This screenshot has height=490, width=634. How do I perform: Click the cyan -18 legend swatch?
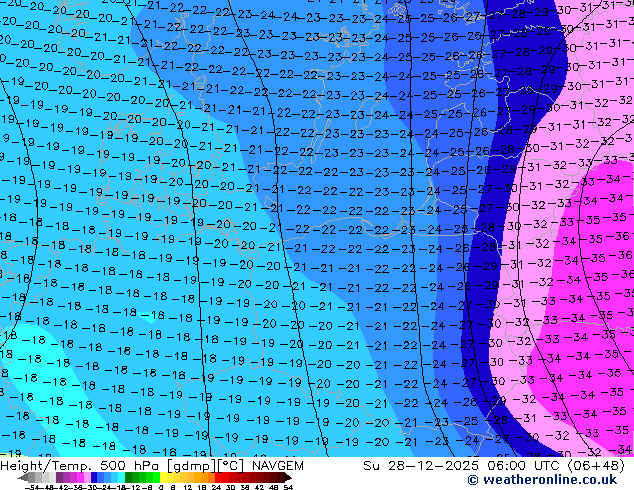pos(121,478)
